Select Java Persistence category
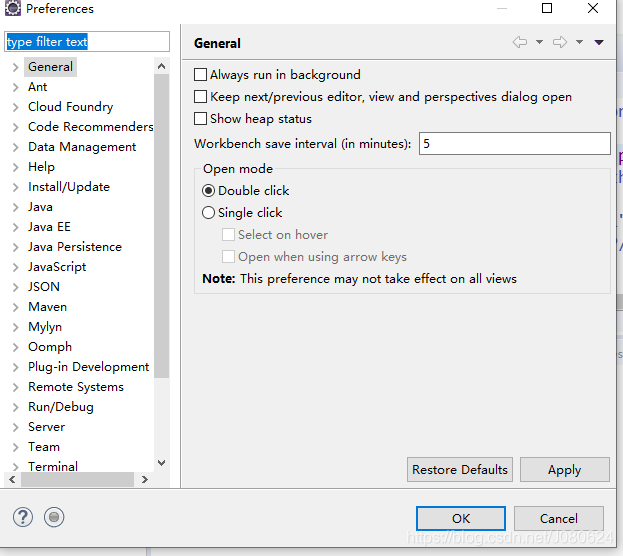The height and width of the screenshot is (556, 623). pos(75,247)
